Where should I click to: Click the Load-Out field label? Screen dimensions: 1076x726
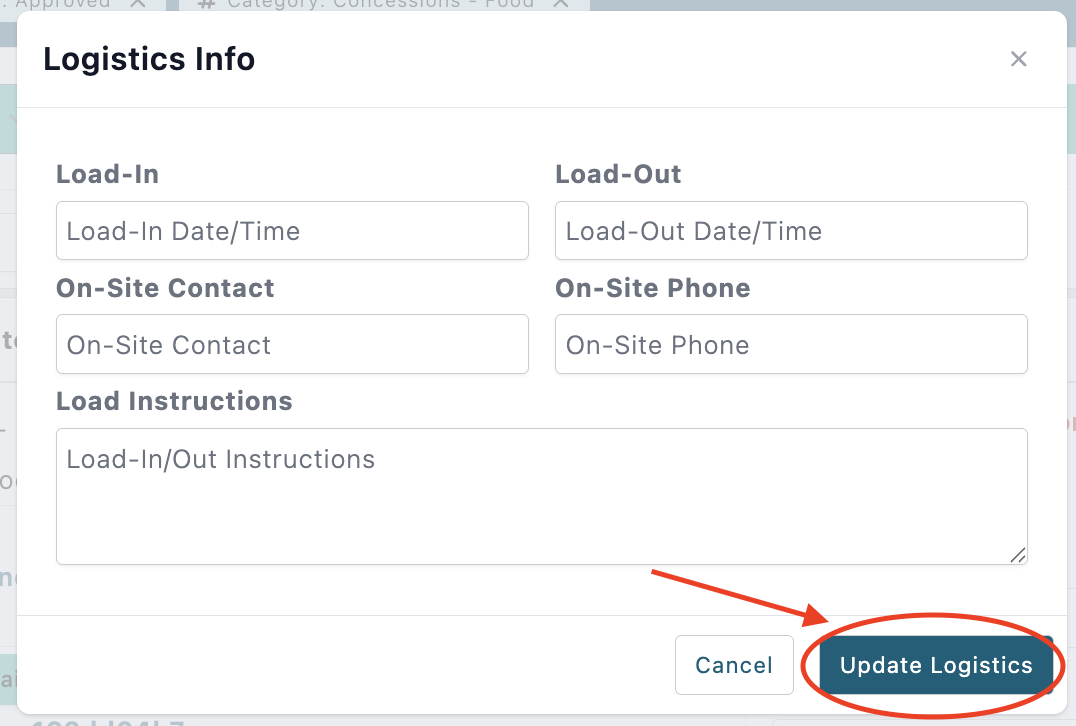[618, 174]
